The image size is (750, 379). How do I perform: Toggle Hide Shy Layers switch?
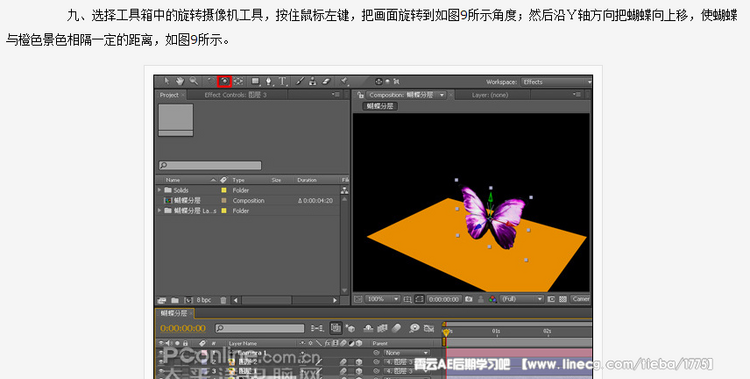point(368,328)
